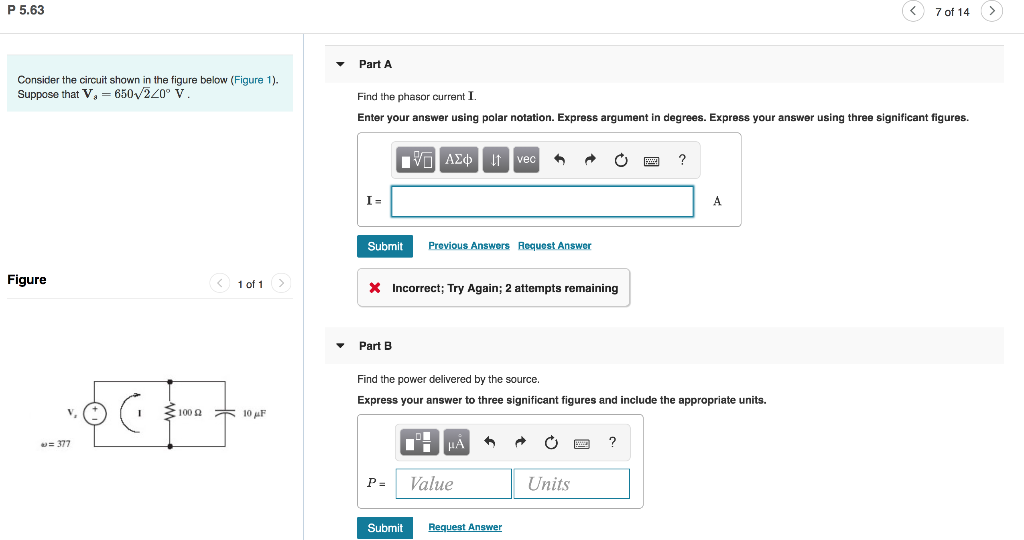Reset the Part A answer field
The height and width of the screenshot is (540, 1024).
[x=620, y=160]
